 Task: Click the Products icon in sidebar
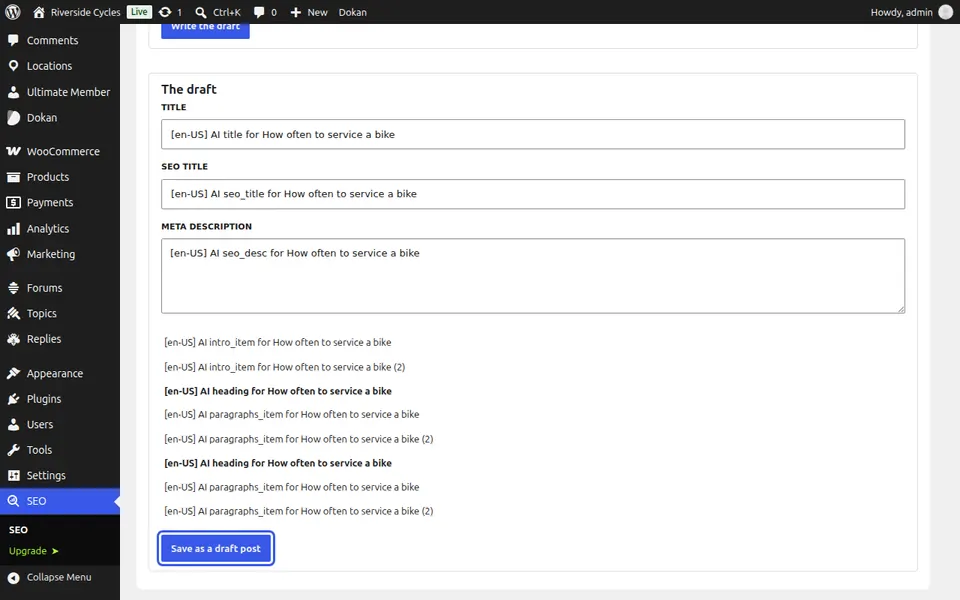[13, 177]
